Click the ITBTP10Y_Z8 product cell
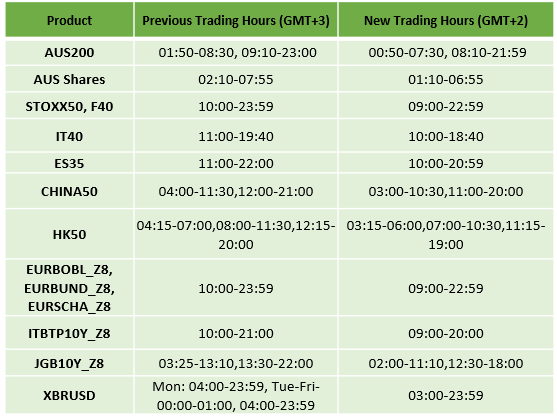 (69, 333)
